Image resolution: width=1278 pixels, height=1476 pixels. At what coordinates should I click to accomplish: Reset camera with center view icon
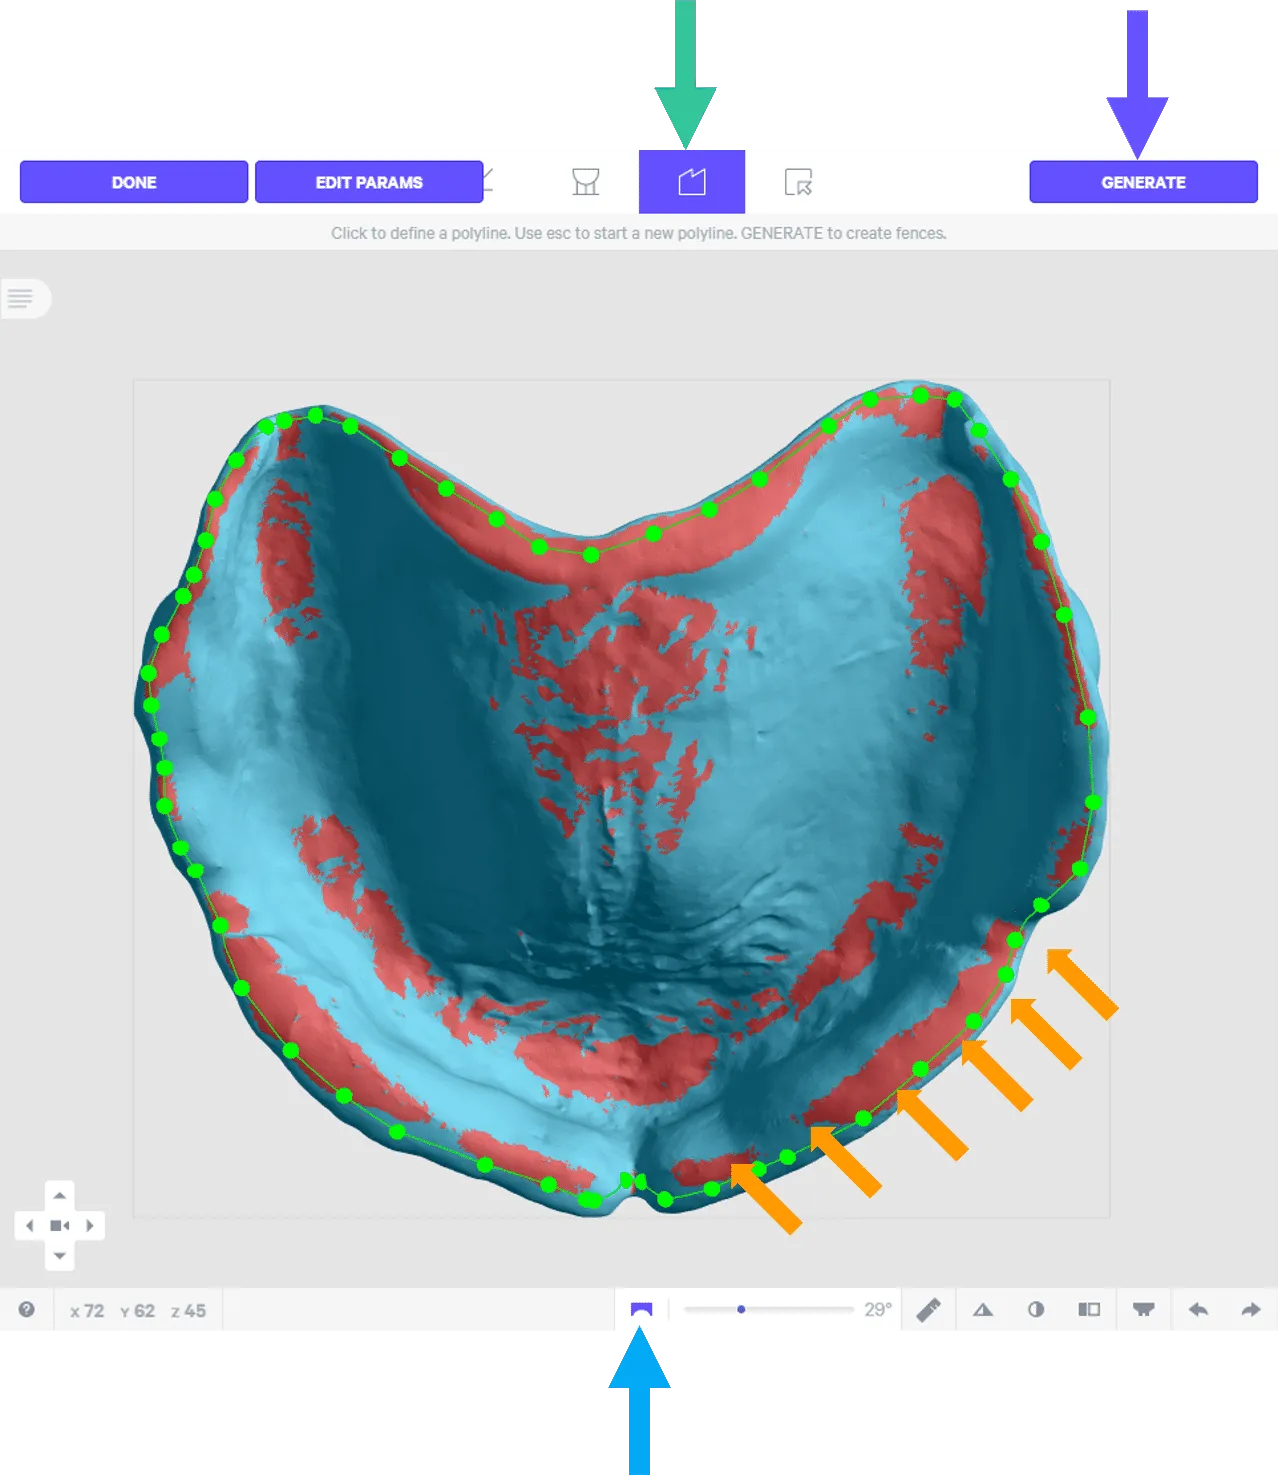point(60,1225)
